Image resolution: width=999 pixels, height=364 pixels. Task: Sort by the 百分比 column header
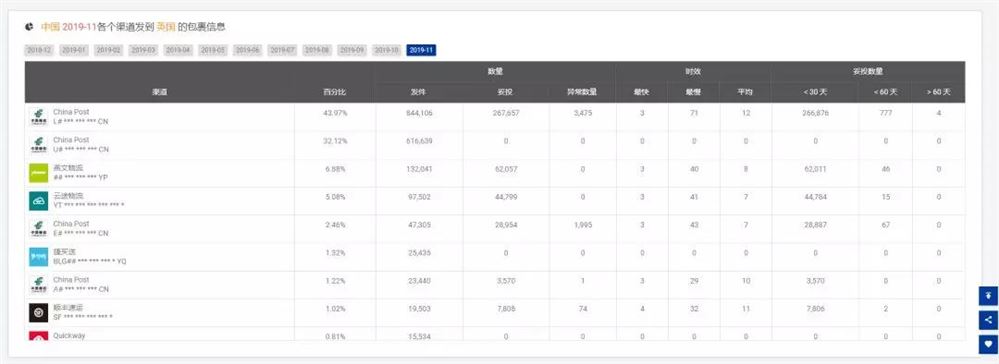335,92
